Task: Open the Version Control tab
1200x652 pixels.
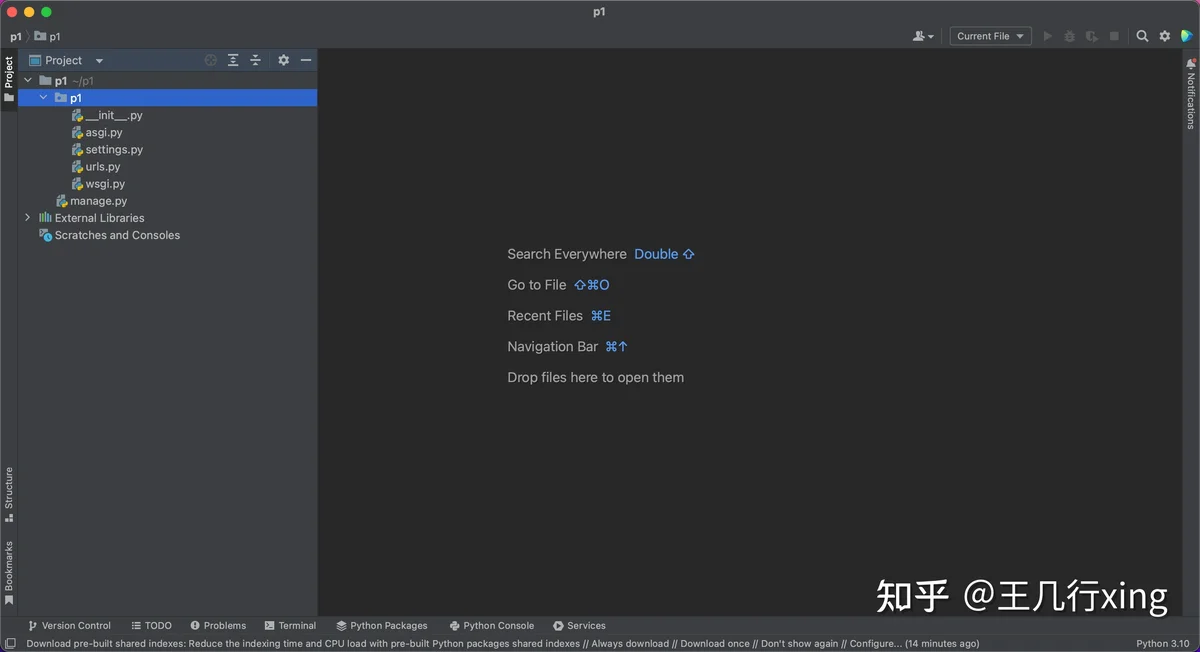Action: point(69,626)
